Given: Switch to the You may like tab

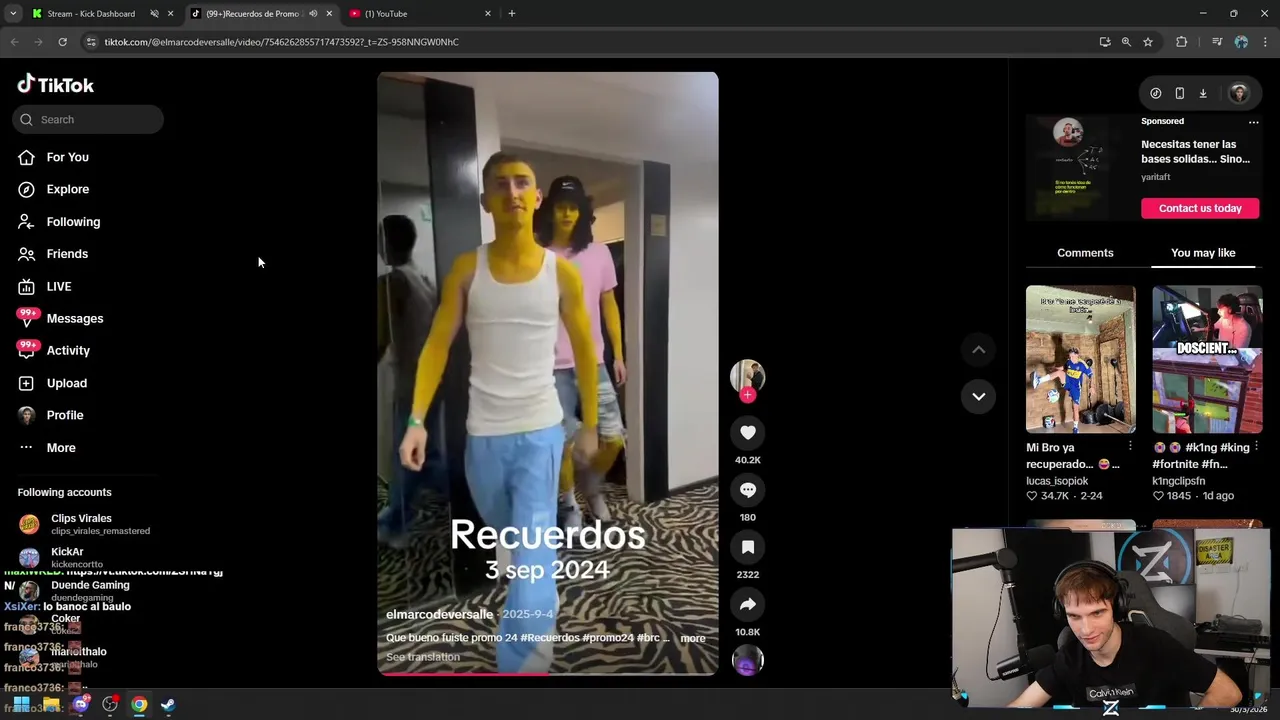Looking at the screenshot, I should coord(1203,253).
